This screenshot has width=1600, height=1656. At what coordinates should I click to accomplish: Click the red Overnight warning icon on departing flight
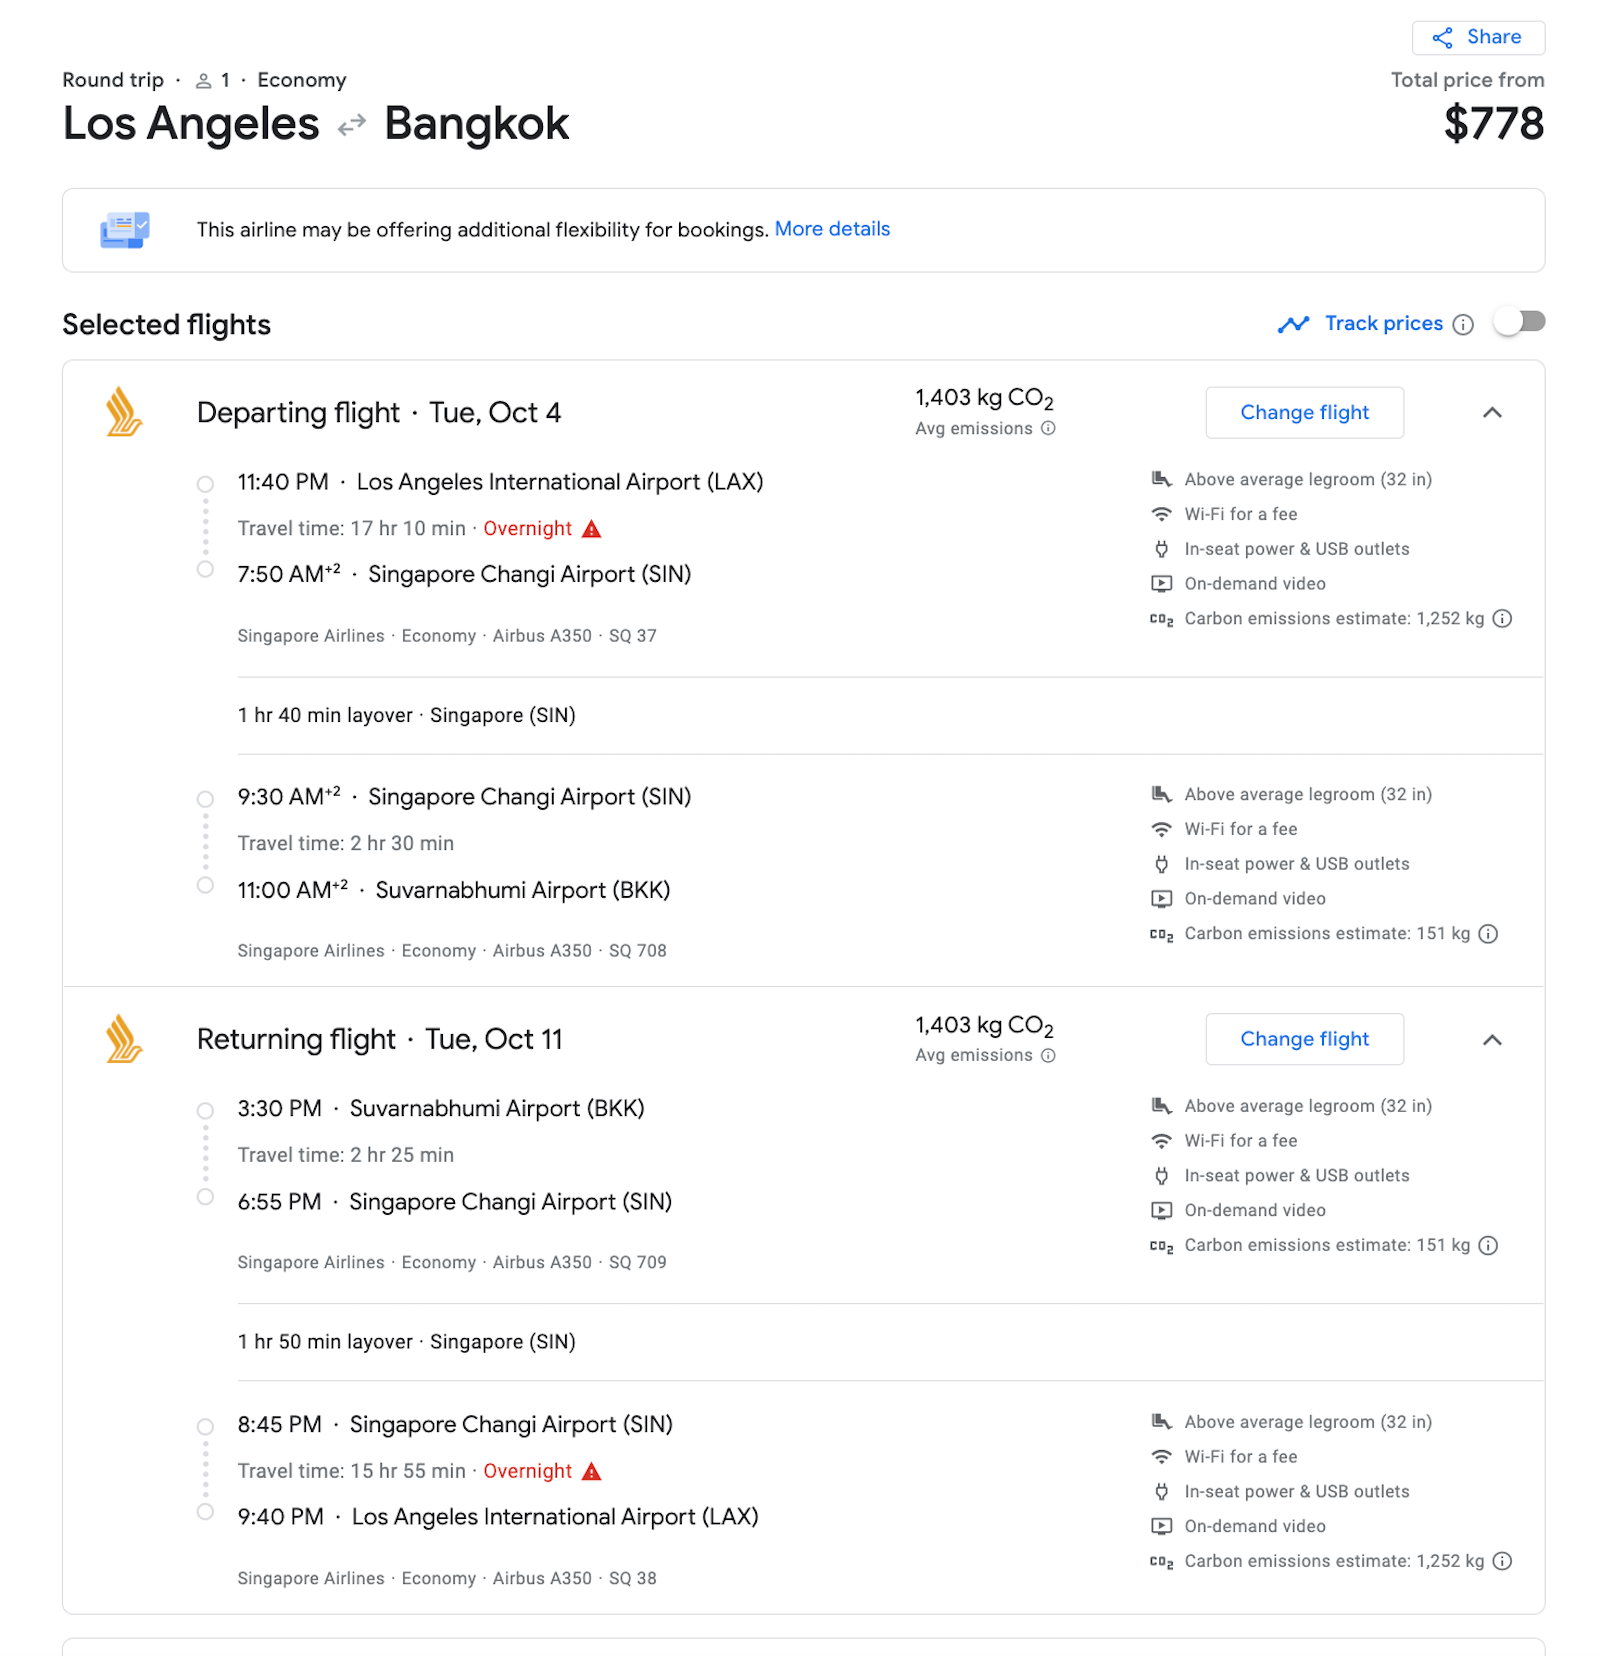click(591, 528)
